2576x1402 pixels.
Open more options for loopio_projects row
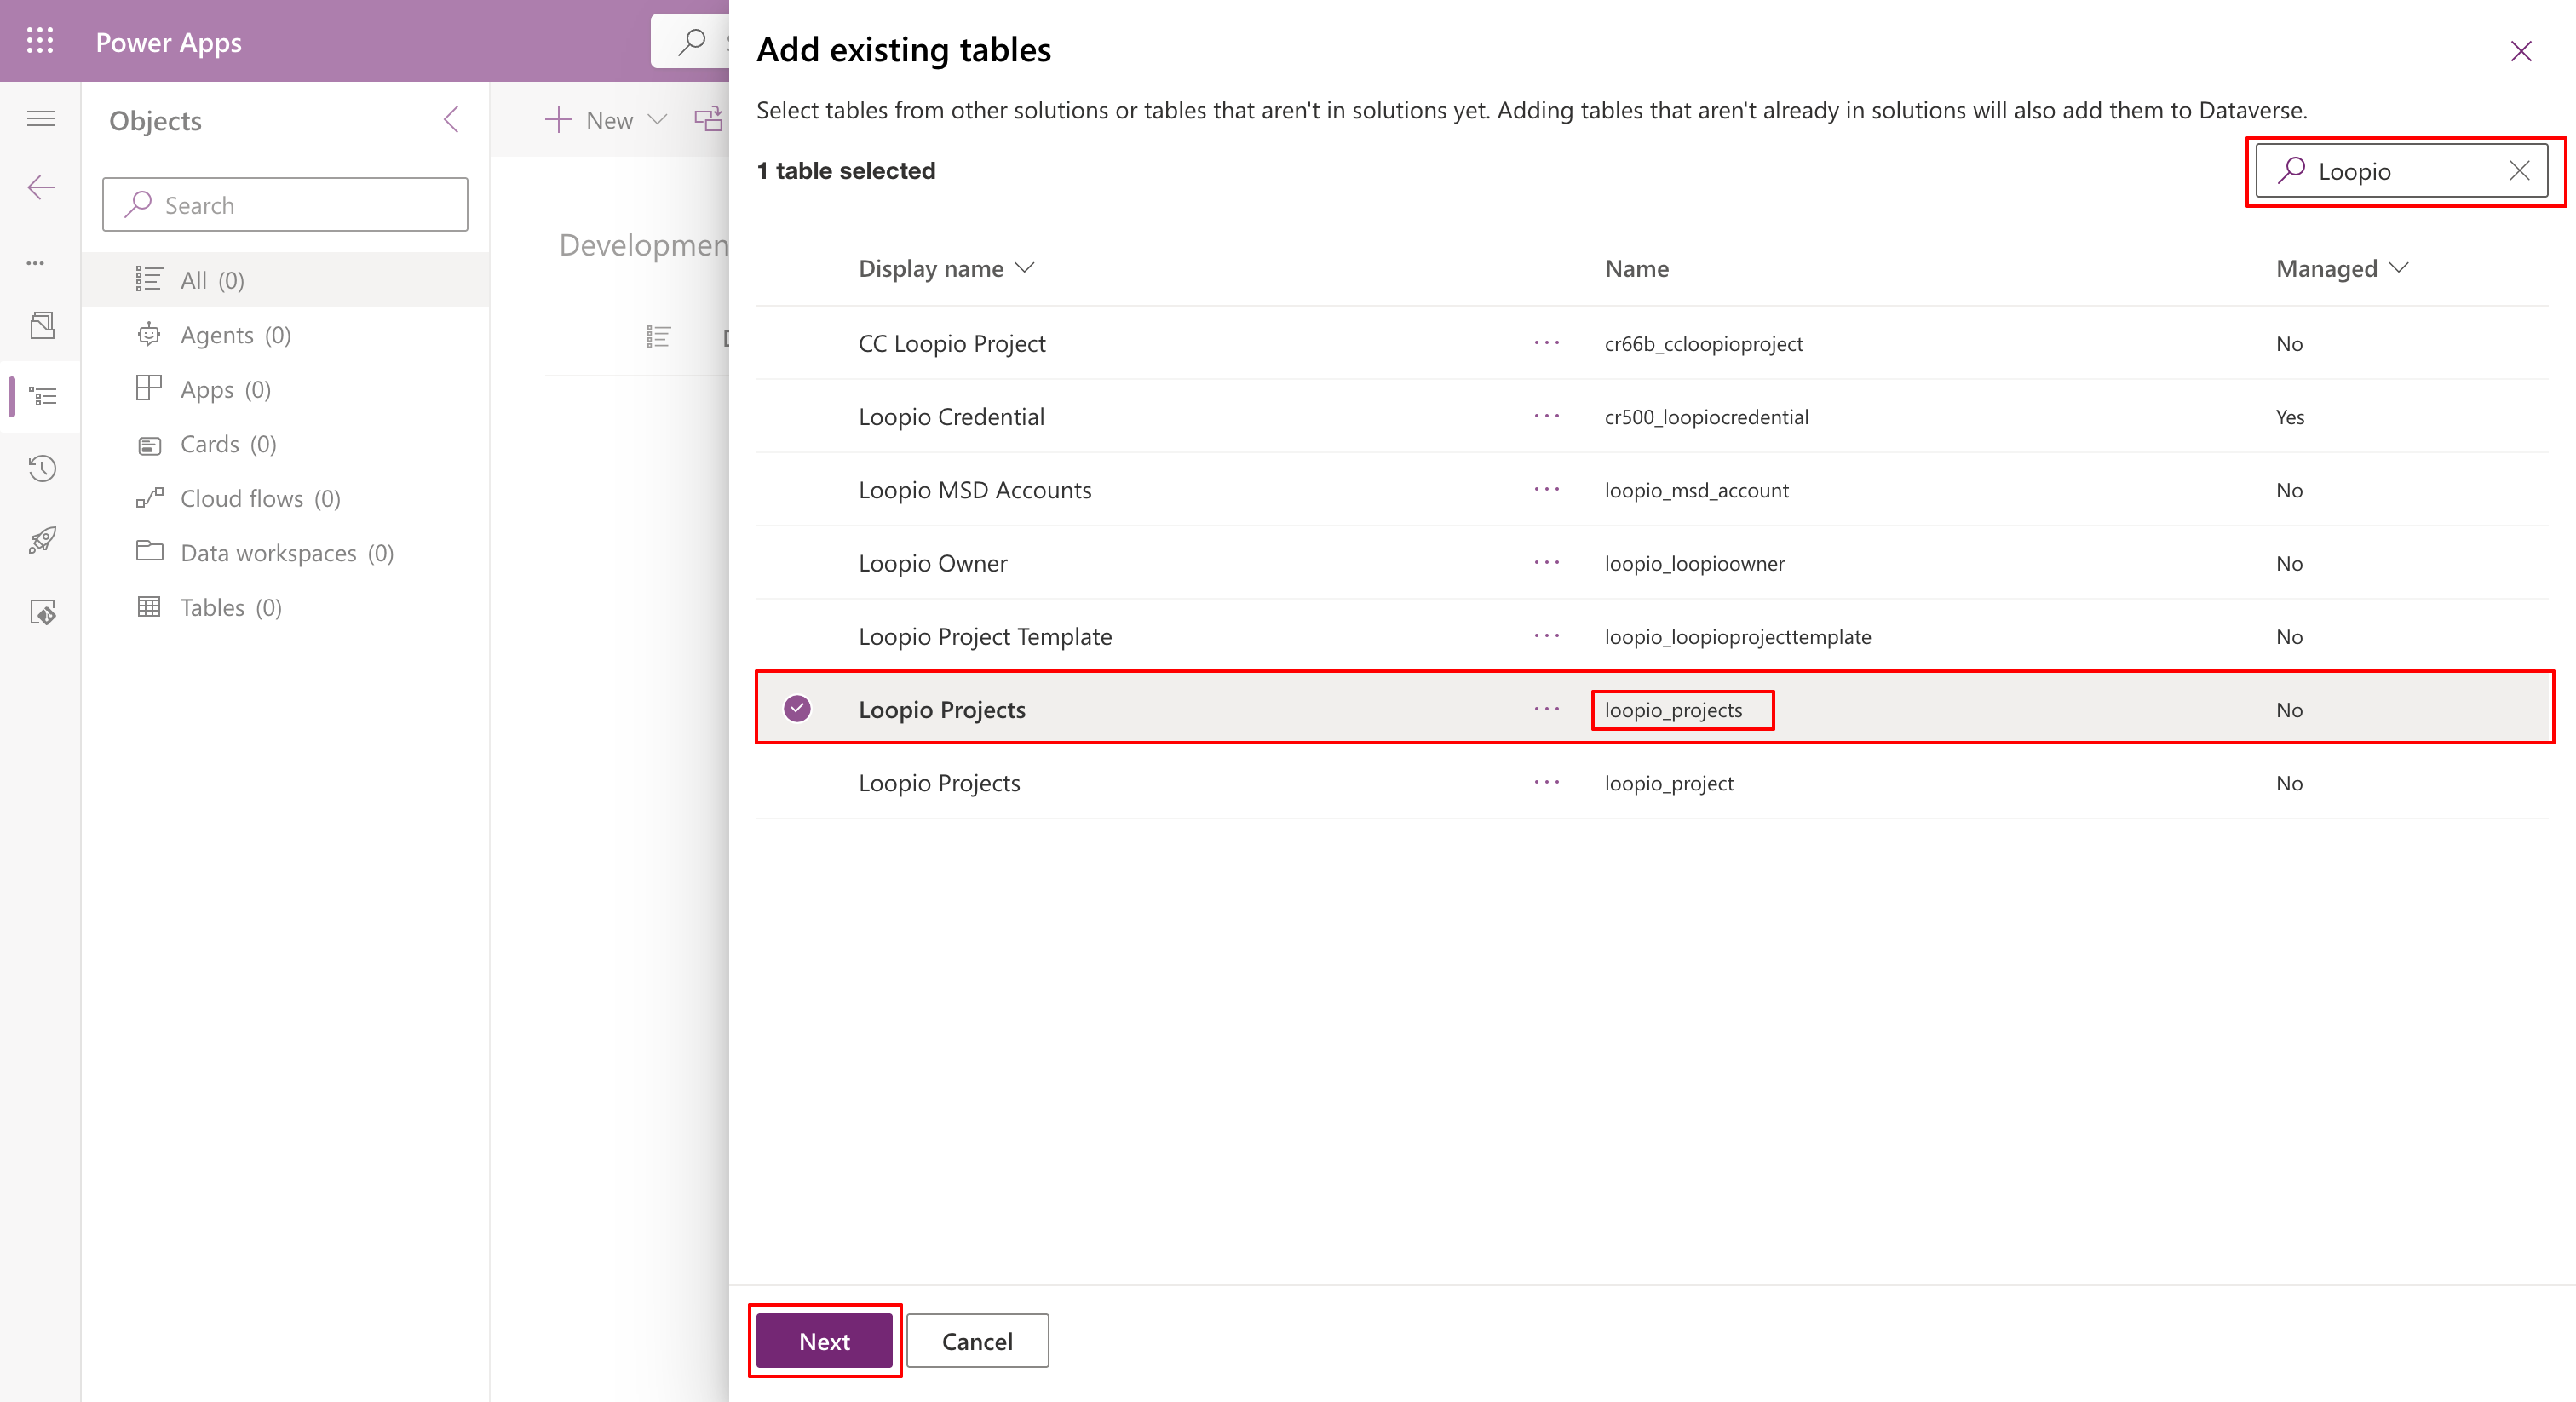[1547, 709]
